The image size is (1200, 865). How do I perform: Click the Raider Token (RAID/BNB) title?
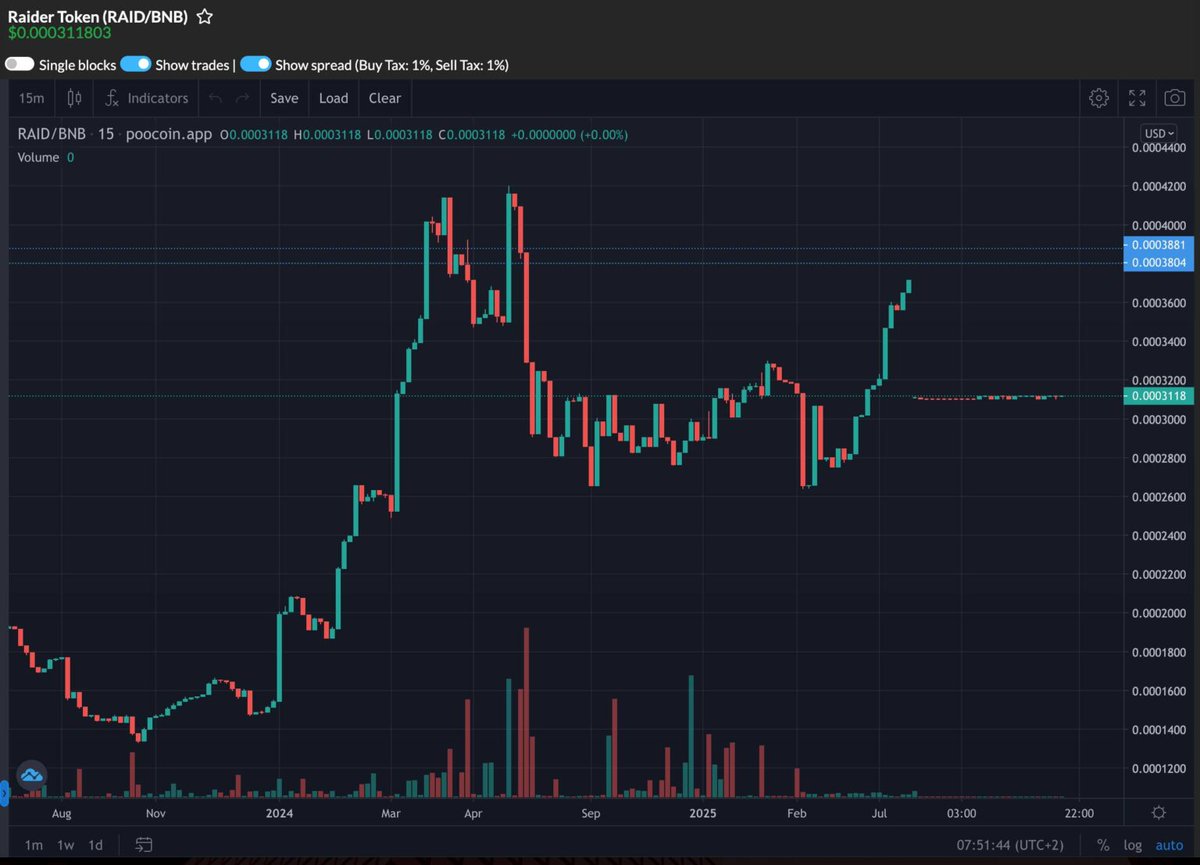(97, 16)
